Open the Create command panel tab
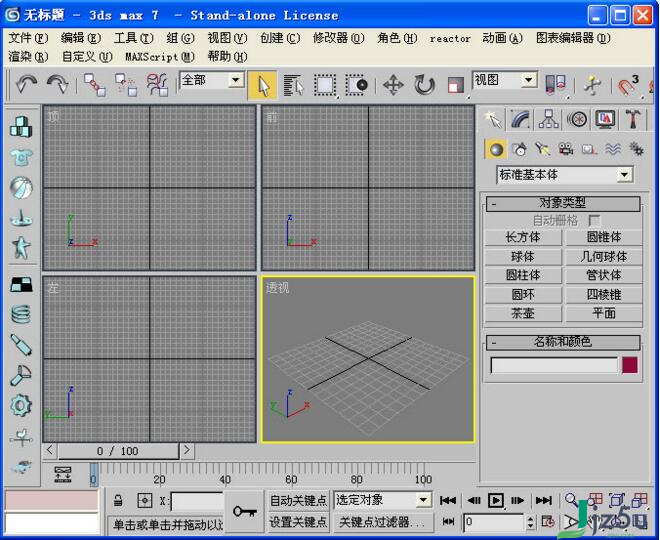660x540 pixels. 493,120
